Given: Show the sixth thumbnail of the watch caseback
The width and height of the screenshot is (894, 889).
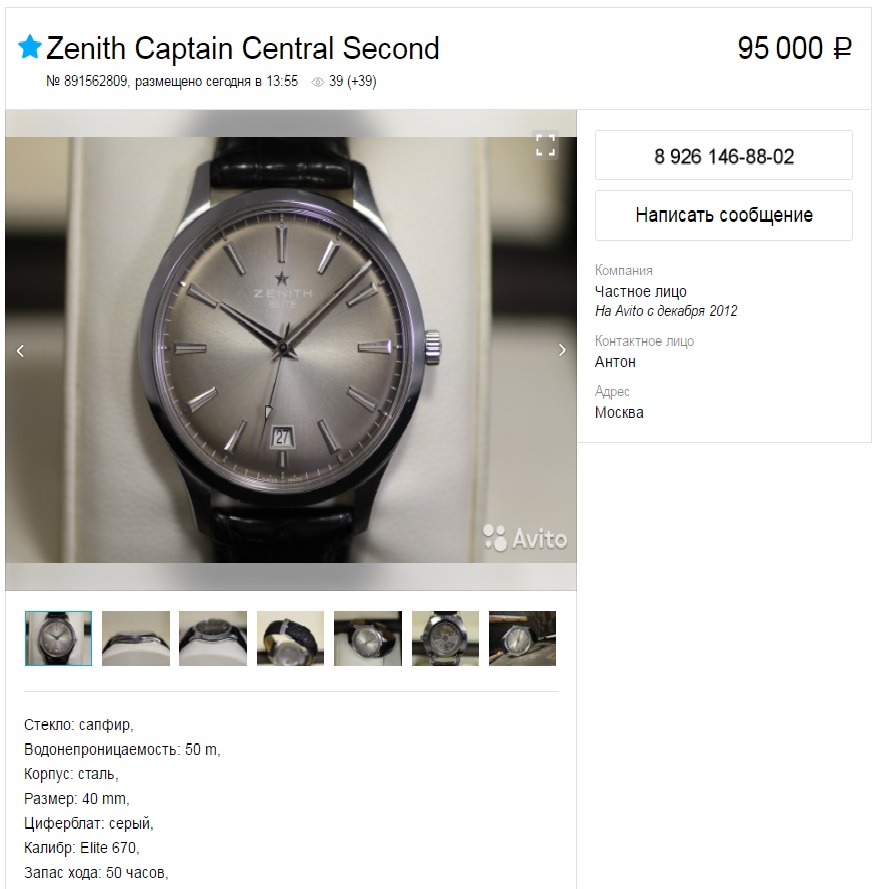Looking at the screenshot, I should pyautogui.click(x=445, y=638).
